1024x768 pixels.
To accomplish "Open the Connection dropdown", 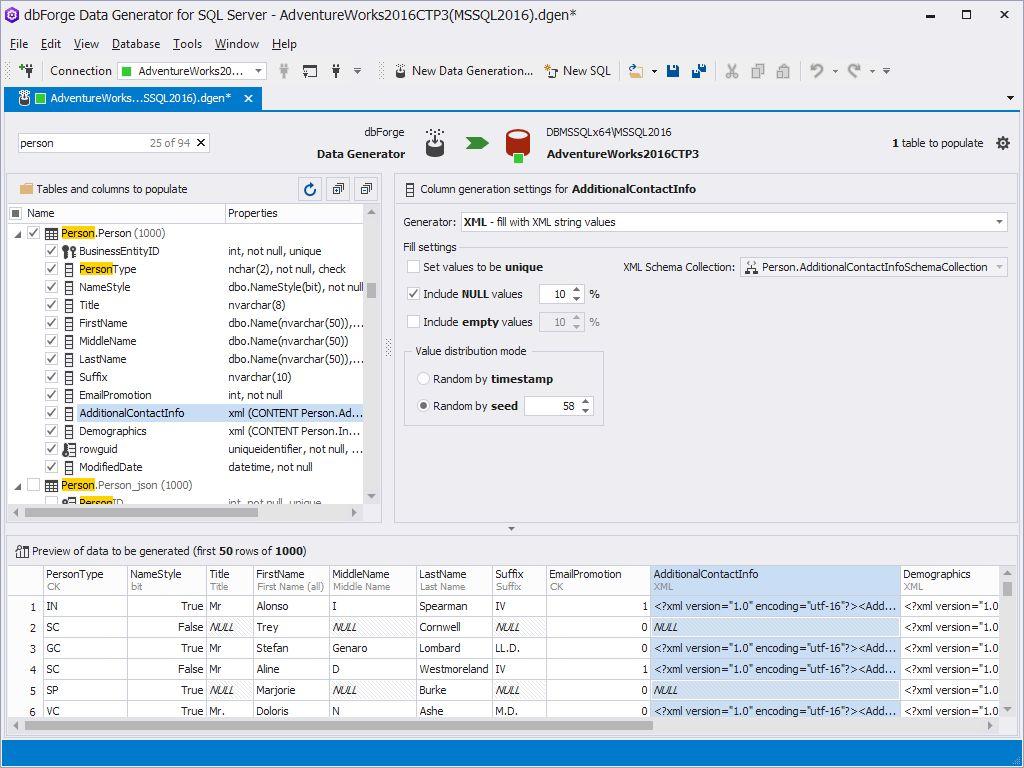I will (259, 71).
